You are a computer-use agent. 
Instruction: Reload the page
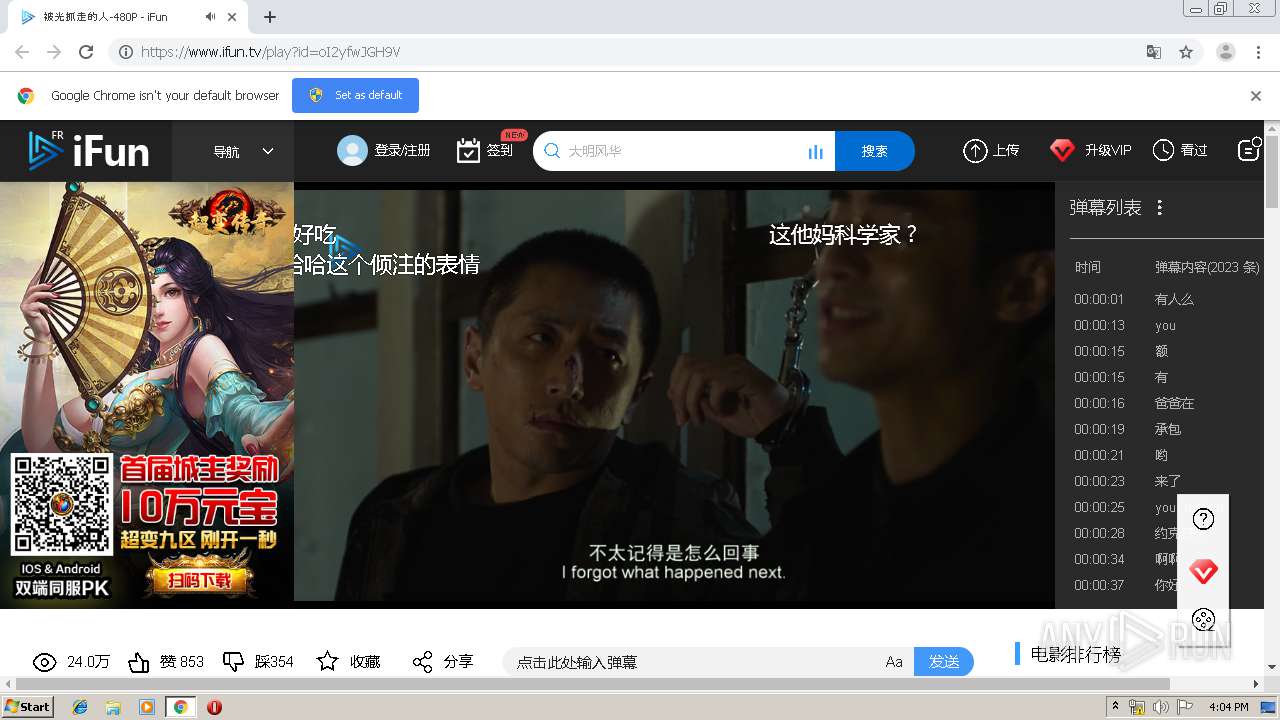pos(86,52)
